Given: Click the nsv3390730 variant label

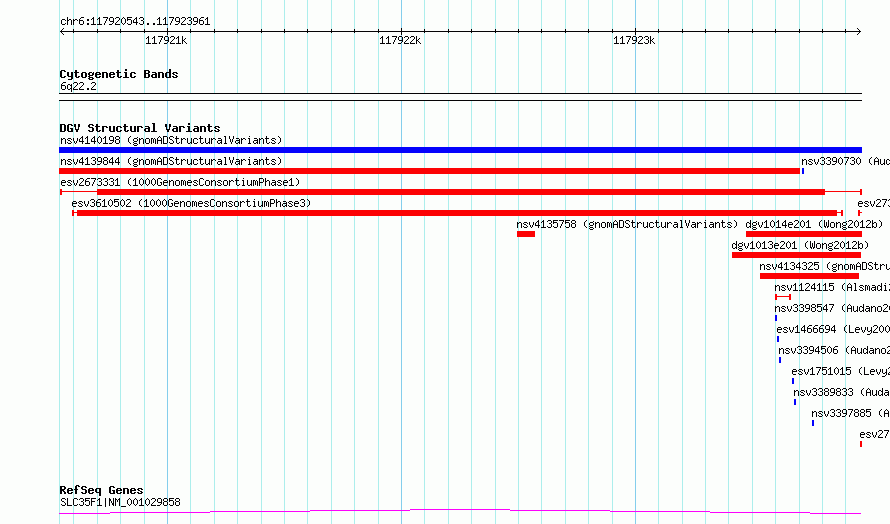Looking at the screenshot, I should tap(845, 161).
